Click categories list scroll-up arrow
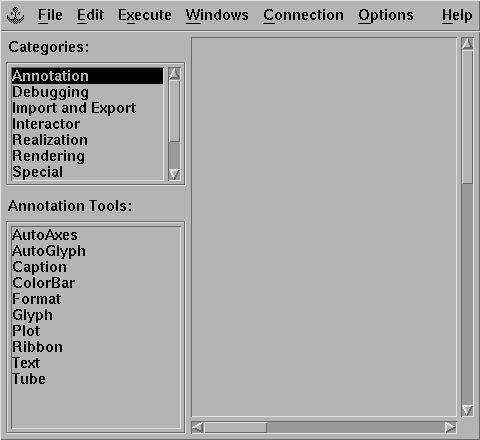The width and height of the screenshot is (480, 440). click(x=174, y=74)
